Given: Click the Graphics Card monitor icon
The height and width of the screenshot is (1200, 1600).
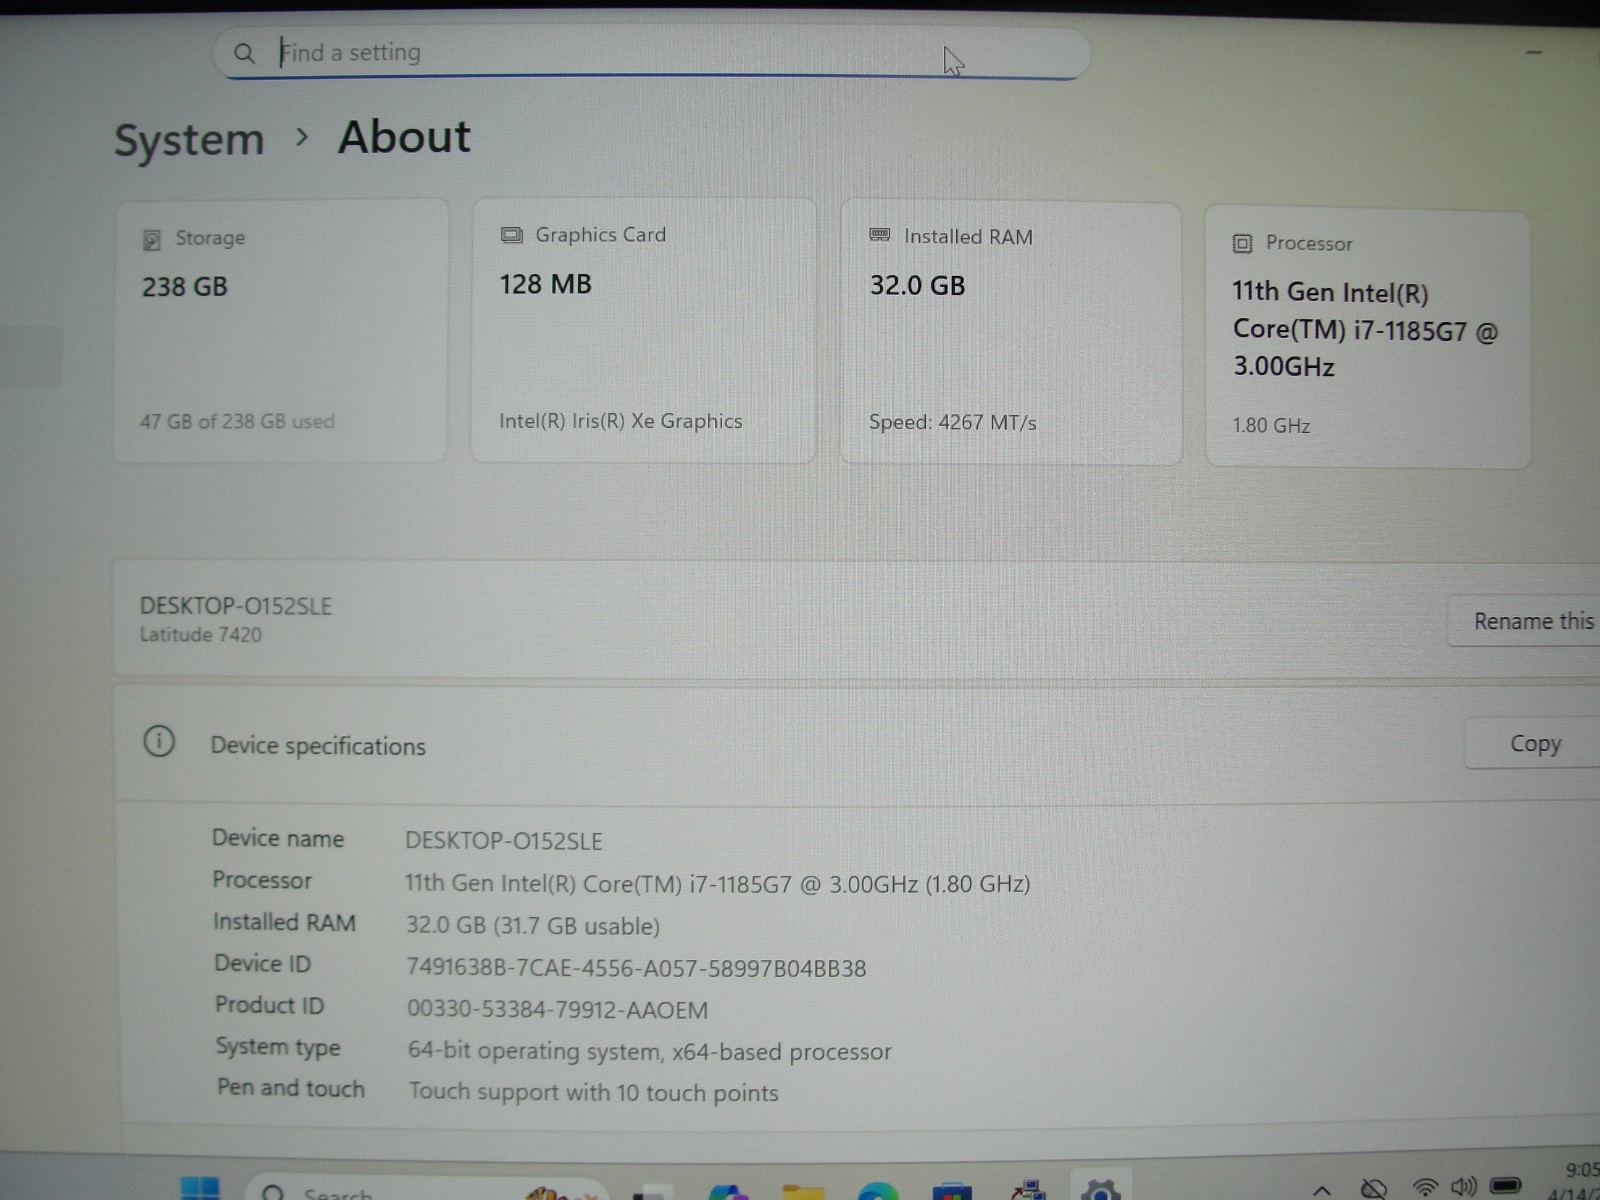Looking at the screenshot, I should (512, 235).
